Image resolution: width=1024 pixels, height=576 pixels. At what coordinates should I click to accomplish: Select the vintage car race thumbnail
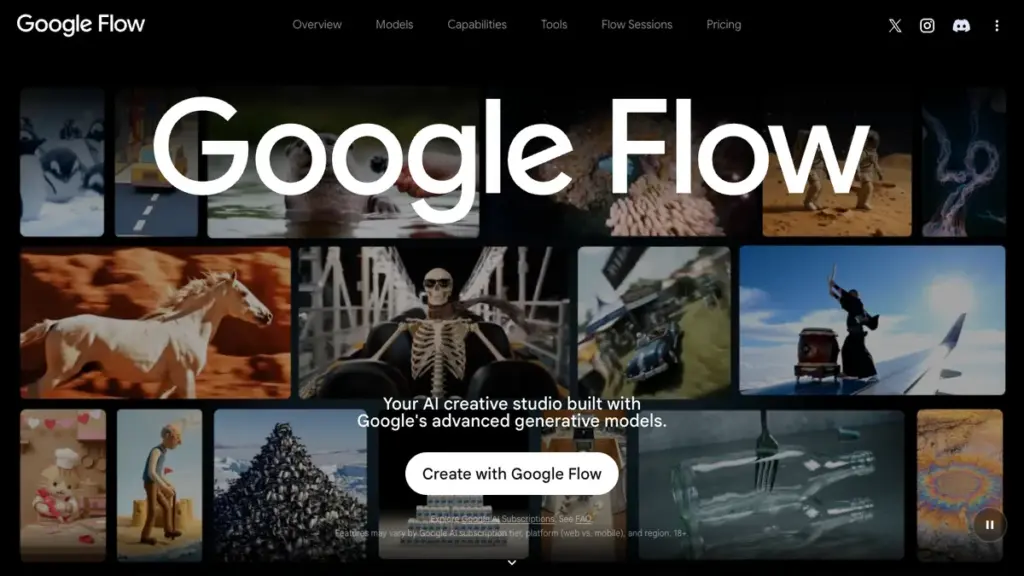[x=654, y=323]
